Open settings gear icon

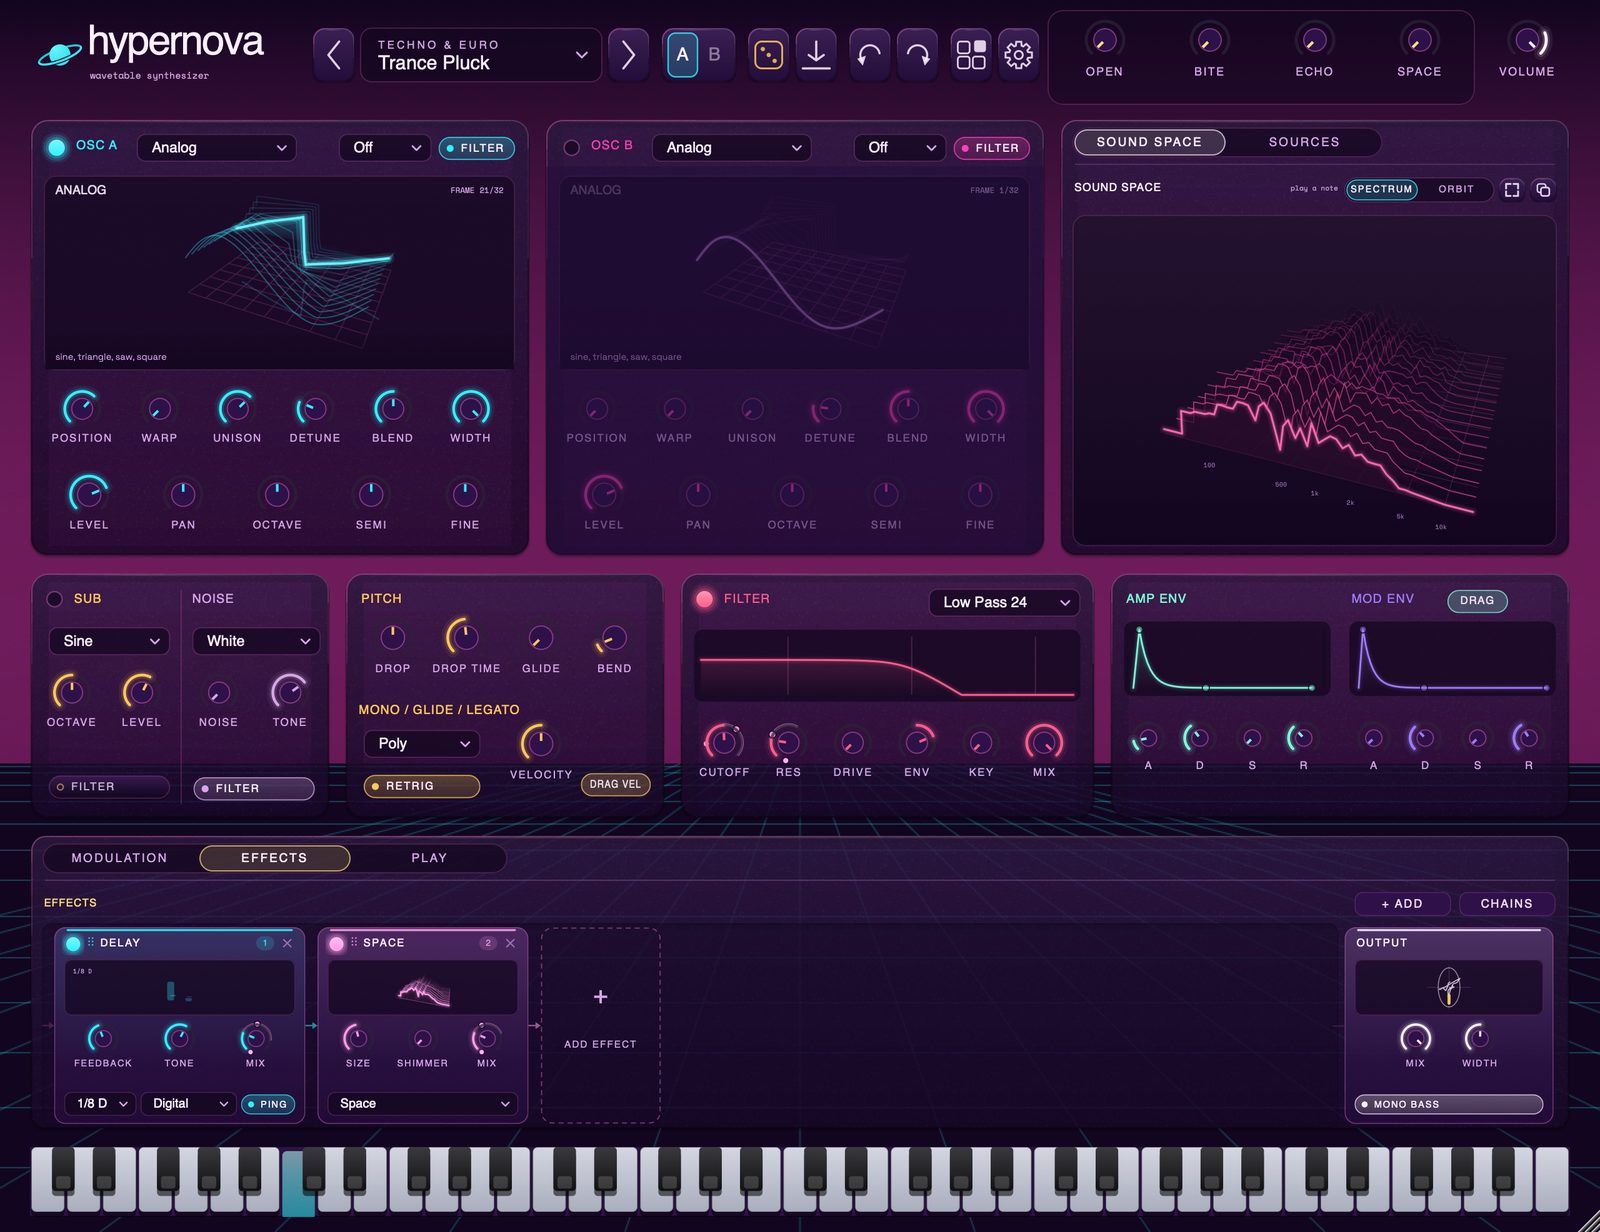click(x=1018, y=54)
